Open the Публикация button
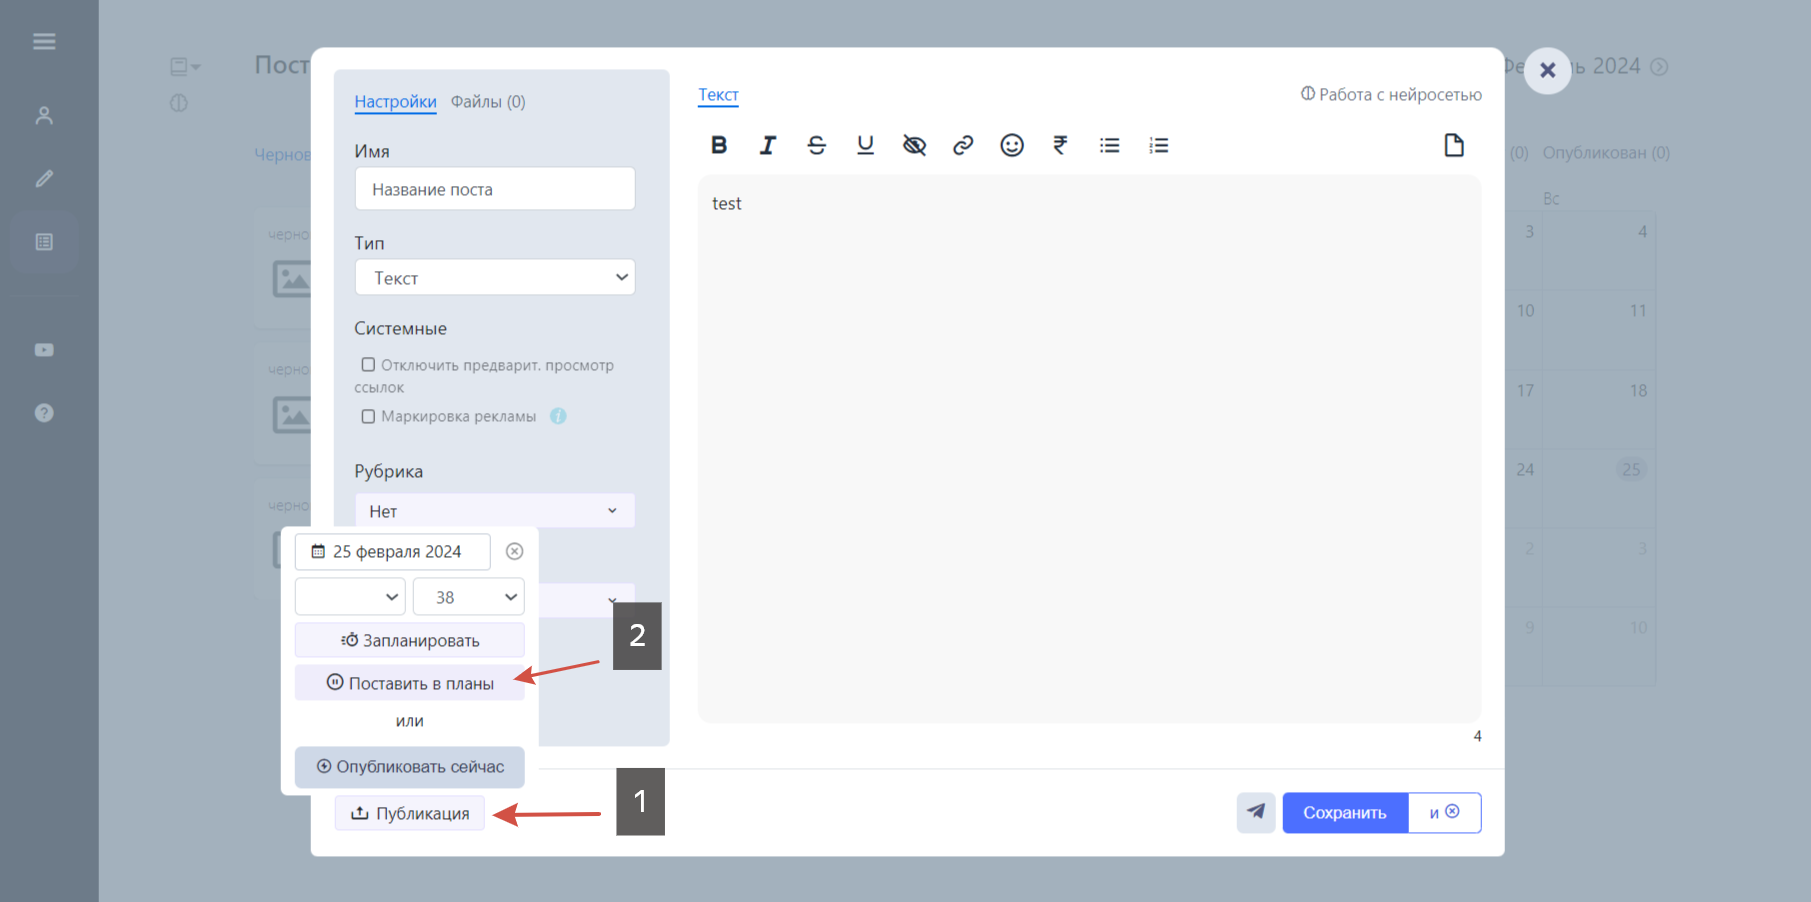 point(410,813)
